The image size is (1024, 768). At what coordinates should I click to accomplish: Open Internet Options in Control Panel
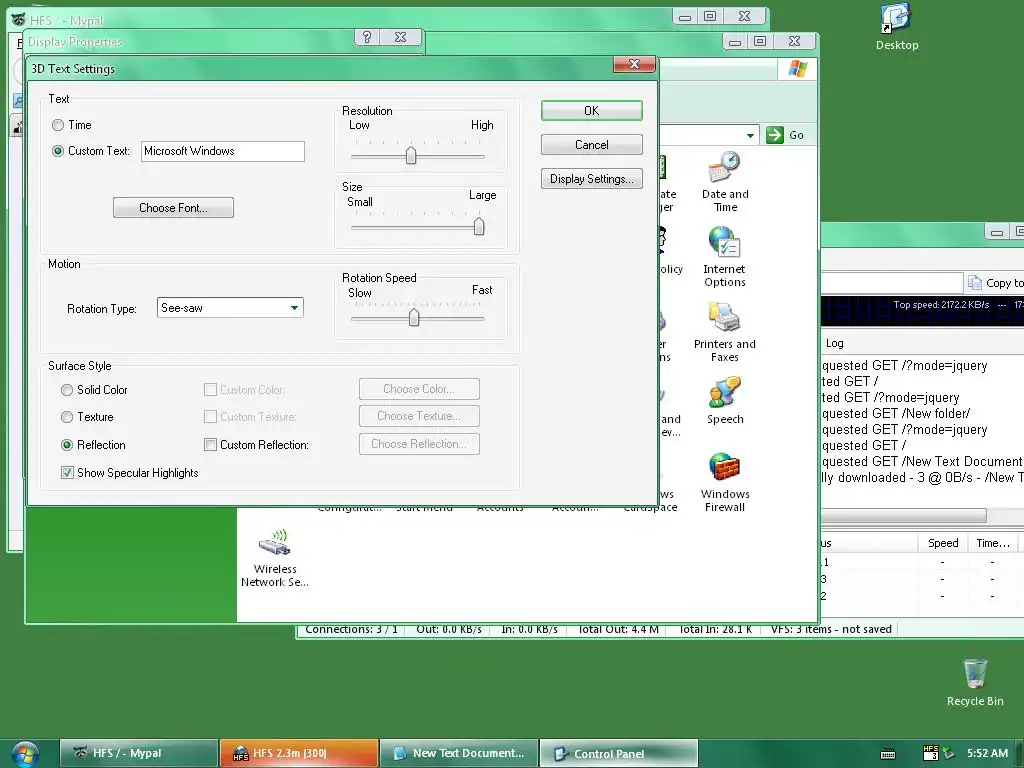click(x=724, y=257)
